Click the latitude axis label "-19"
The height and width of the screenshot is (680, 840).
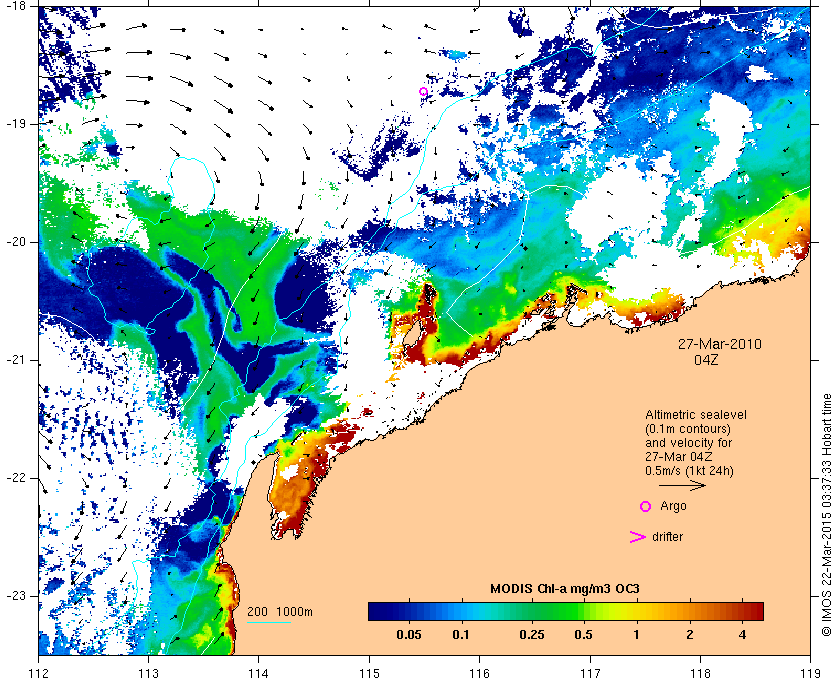(x=16, y=124)
